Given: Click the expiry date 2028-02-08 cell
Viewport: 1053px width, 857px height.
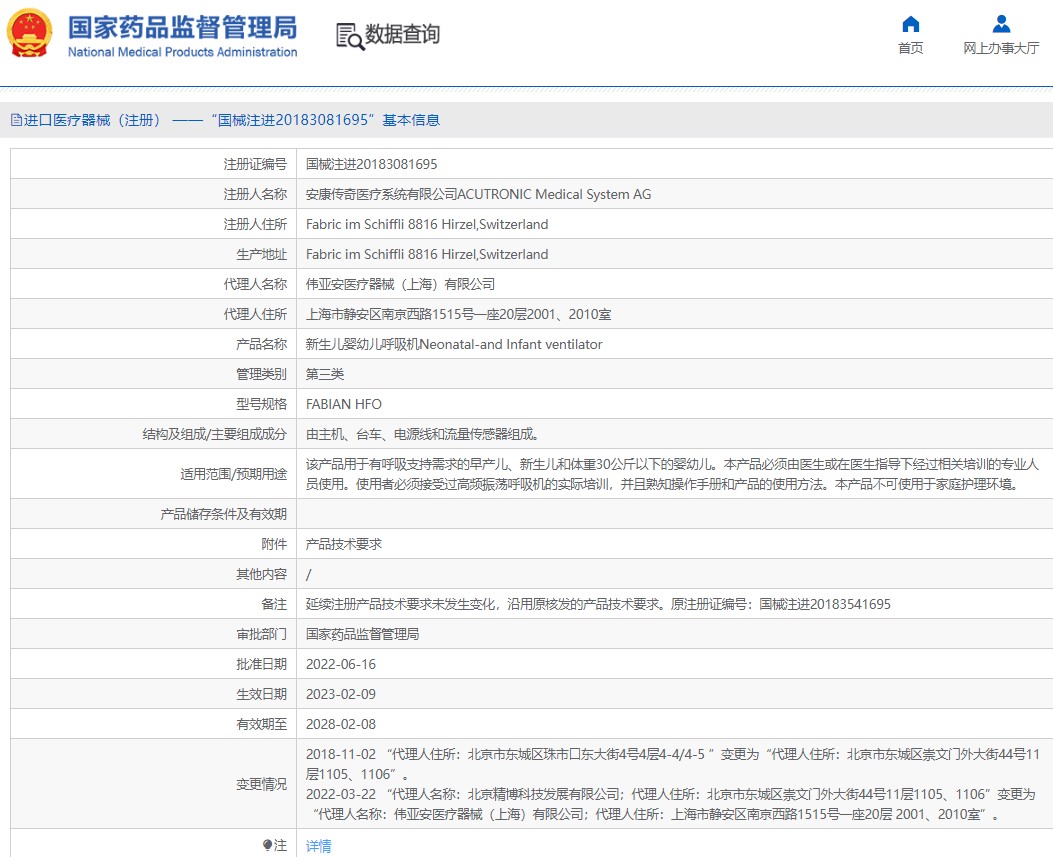Looking at the screenshot, I should [x=341, y=724].
